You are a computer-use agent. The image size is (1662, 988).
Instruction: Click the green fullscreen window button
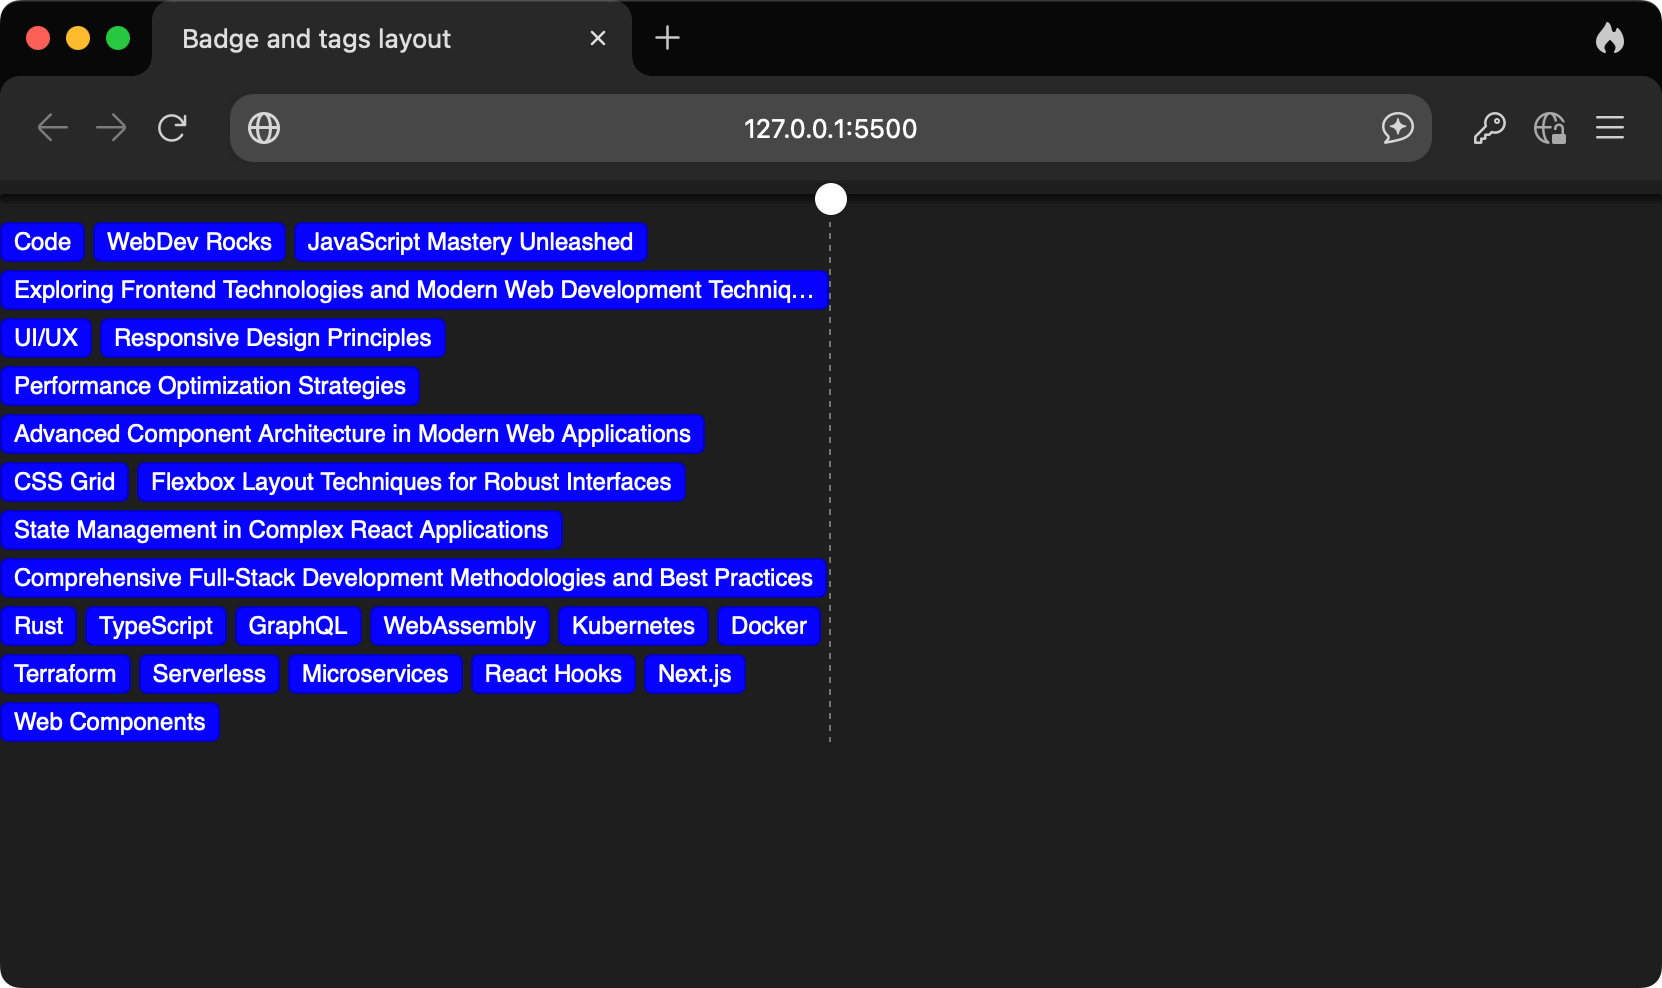118,38
